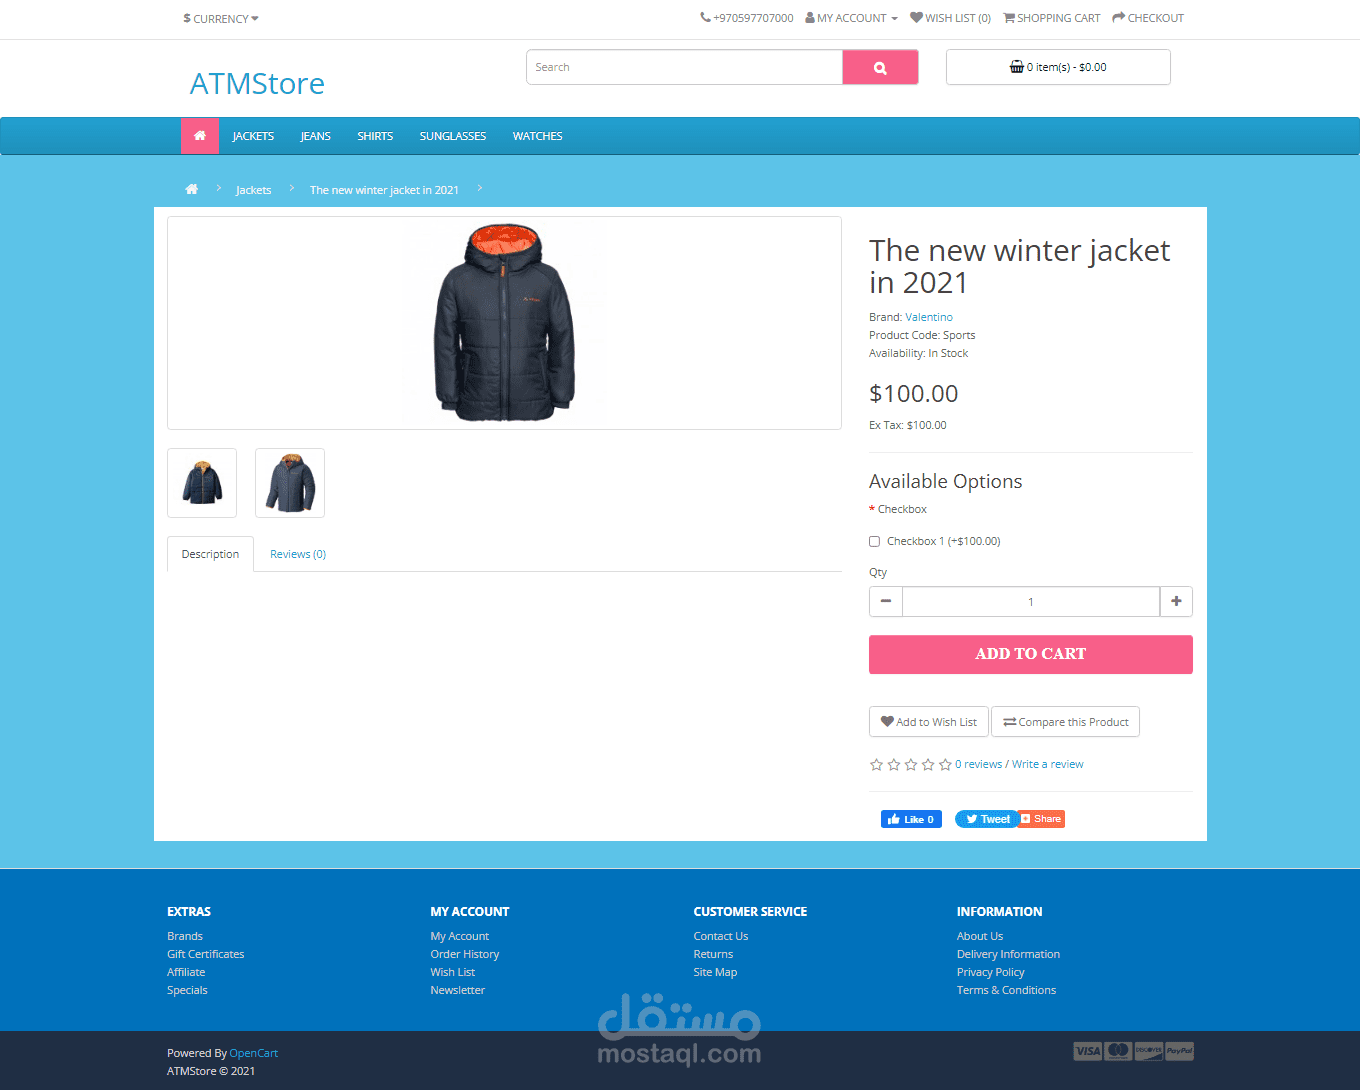Click the Write a review link
The width and height of the screenshot is (1360, 1090).
tap(1047, 764)
